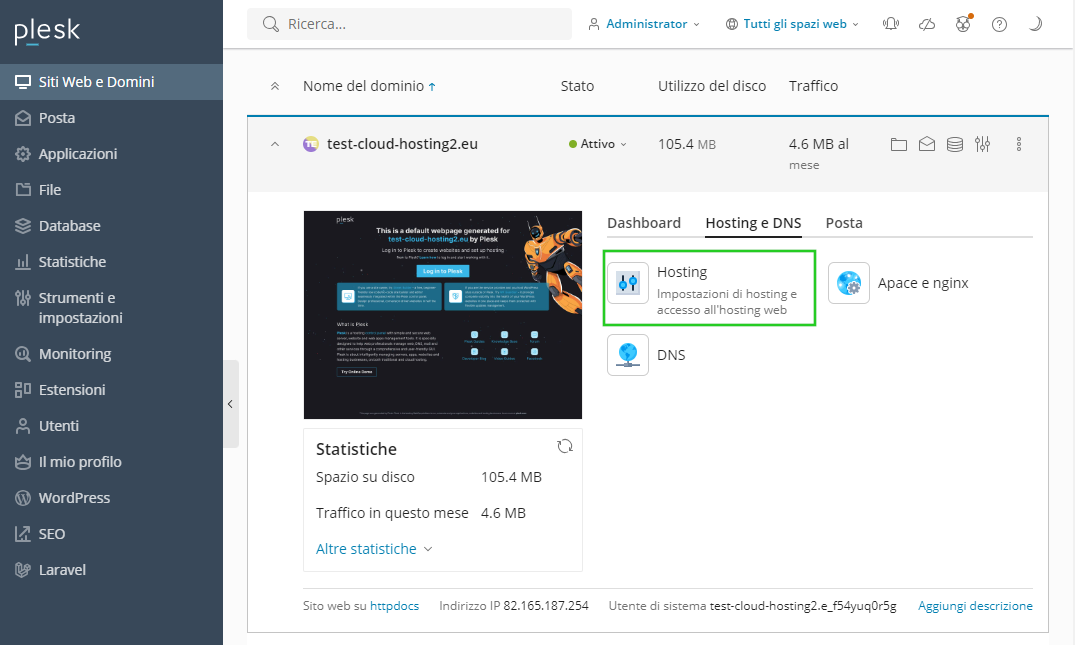This screenshot has width=1075, height=645.
Task: Open Utenti in sidebar
Action: pyautogui.click(x=111, y=426)
